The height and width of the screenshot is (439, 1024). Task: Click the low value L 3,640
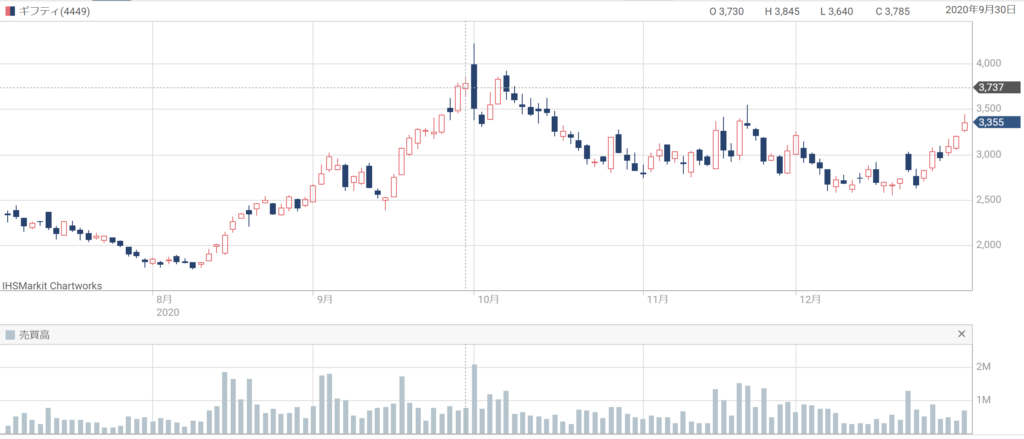click(836, 11)
